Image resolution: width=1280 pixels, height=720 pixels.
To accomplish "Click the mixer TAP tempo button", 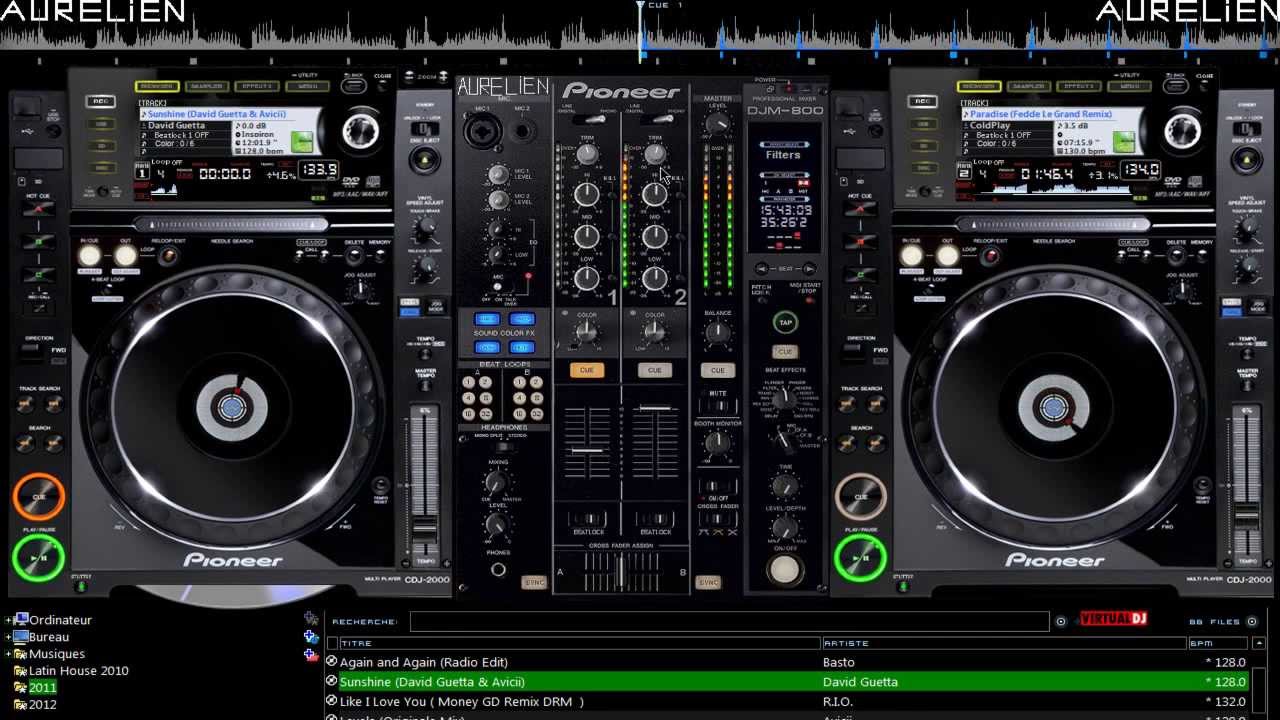I will pyautogui.click(x=785, y=323).
